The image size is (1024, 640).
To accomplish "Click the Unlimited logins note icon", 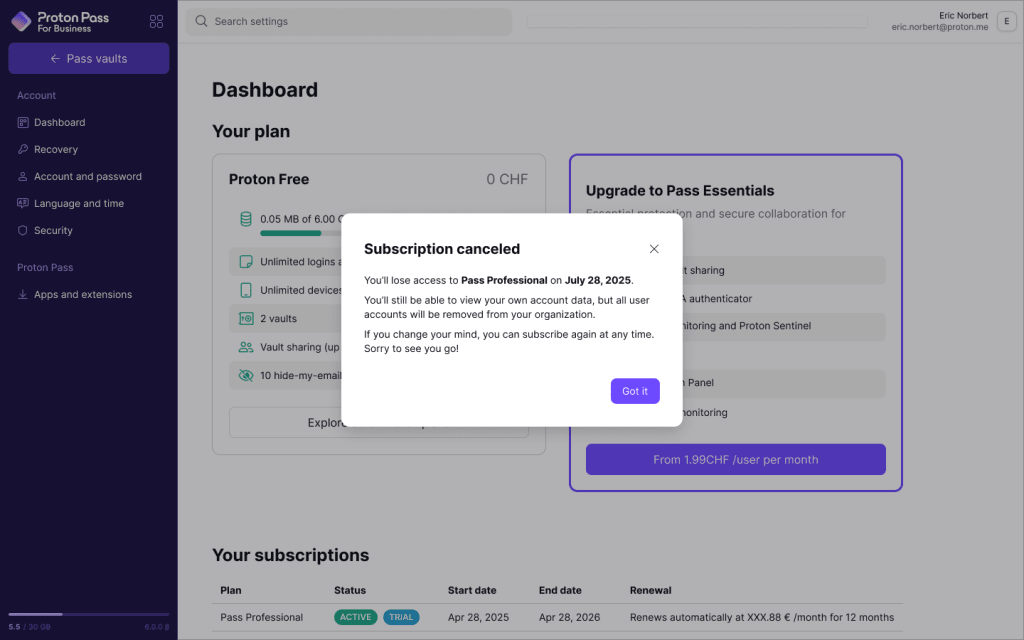I will coord(246,262).
